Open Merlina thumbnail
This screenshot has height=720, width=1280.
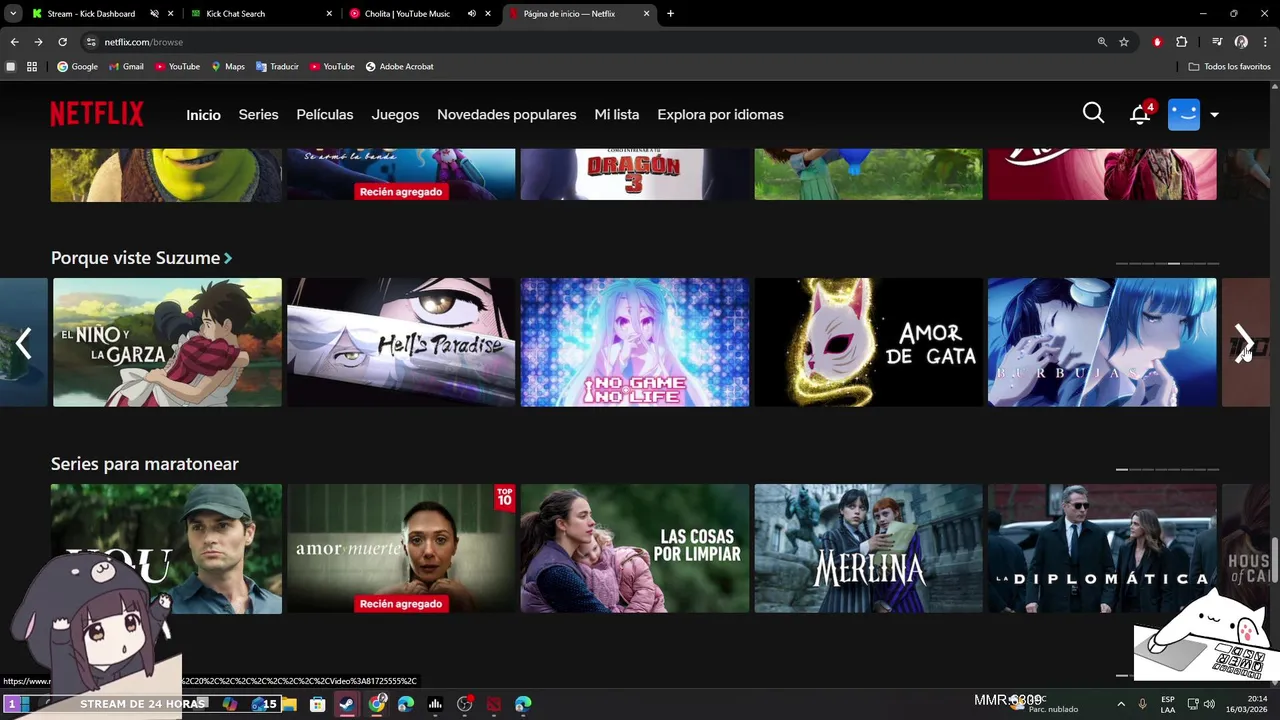869,548
